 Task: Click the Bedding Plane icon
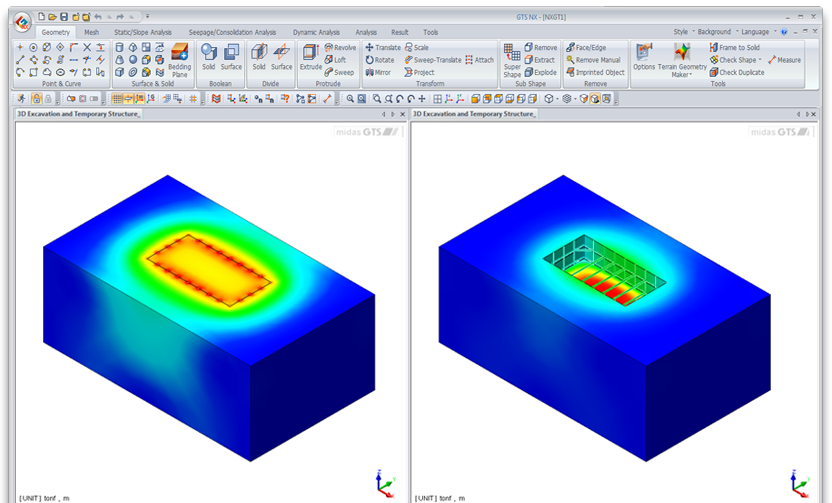coord(180,58)
